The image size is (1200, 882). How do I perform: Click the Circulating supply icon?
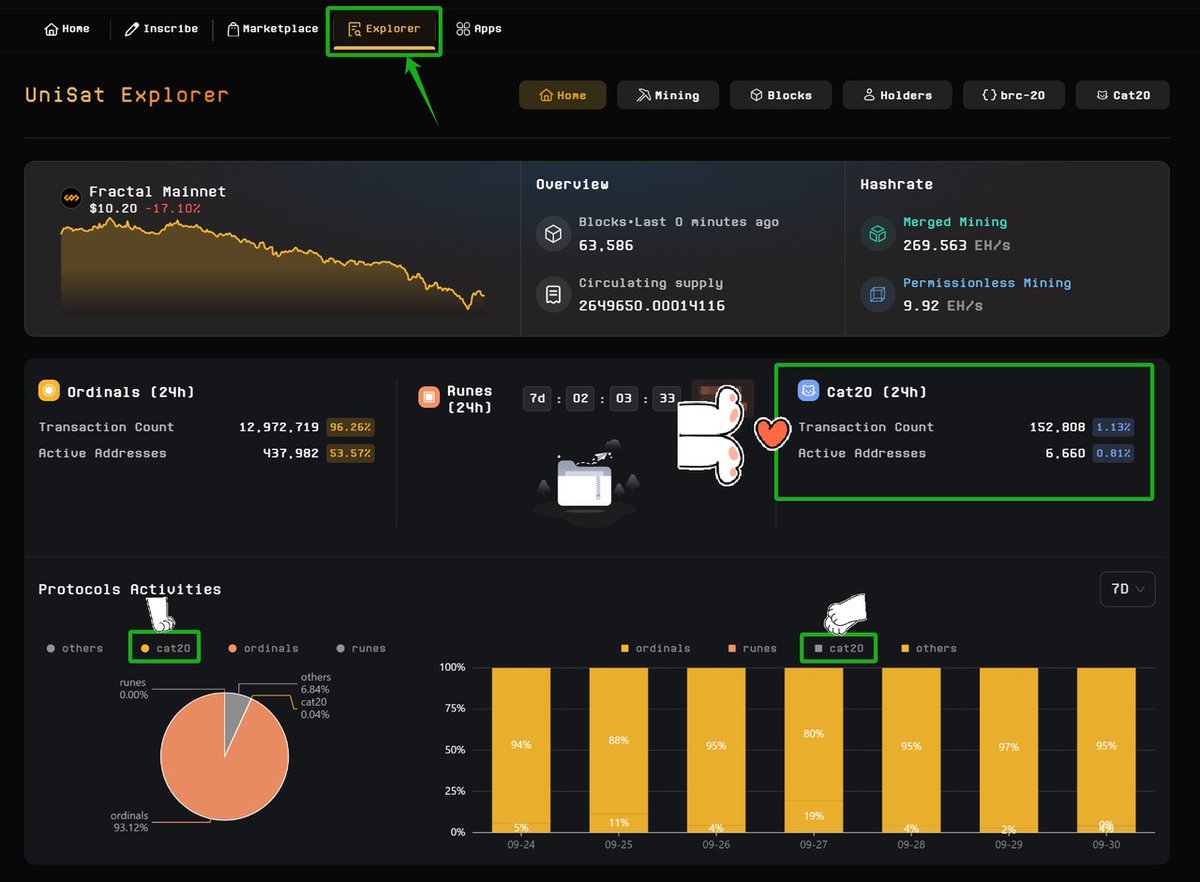[x=553, y=295]
